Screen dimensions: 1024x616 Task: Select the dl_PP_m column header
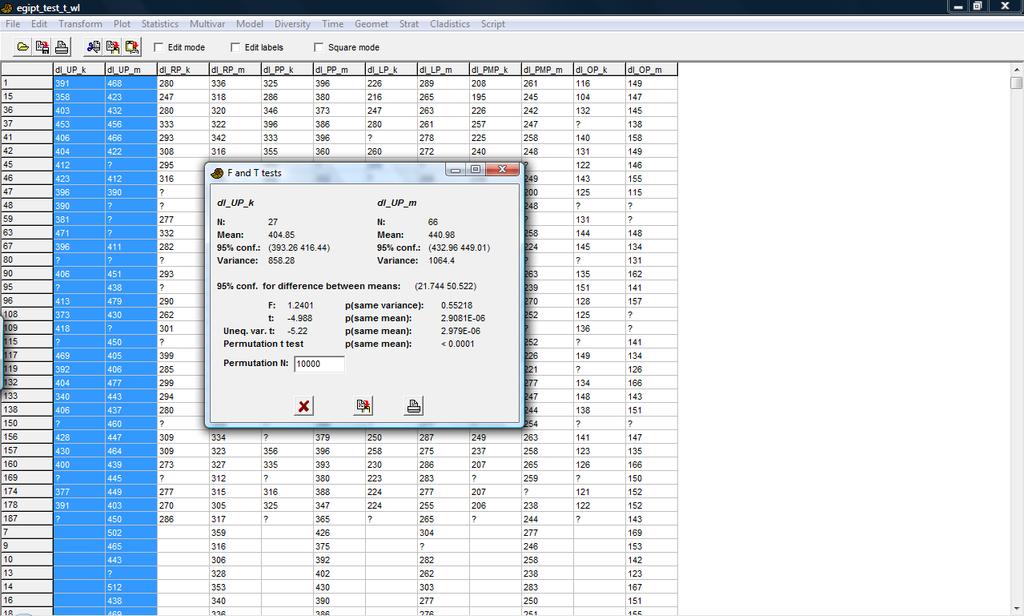point(340,69)
